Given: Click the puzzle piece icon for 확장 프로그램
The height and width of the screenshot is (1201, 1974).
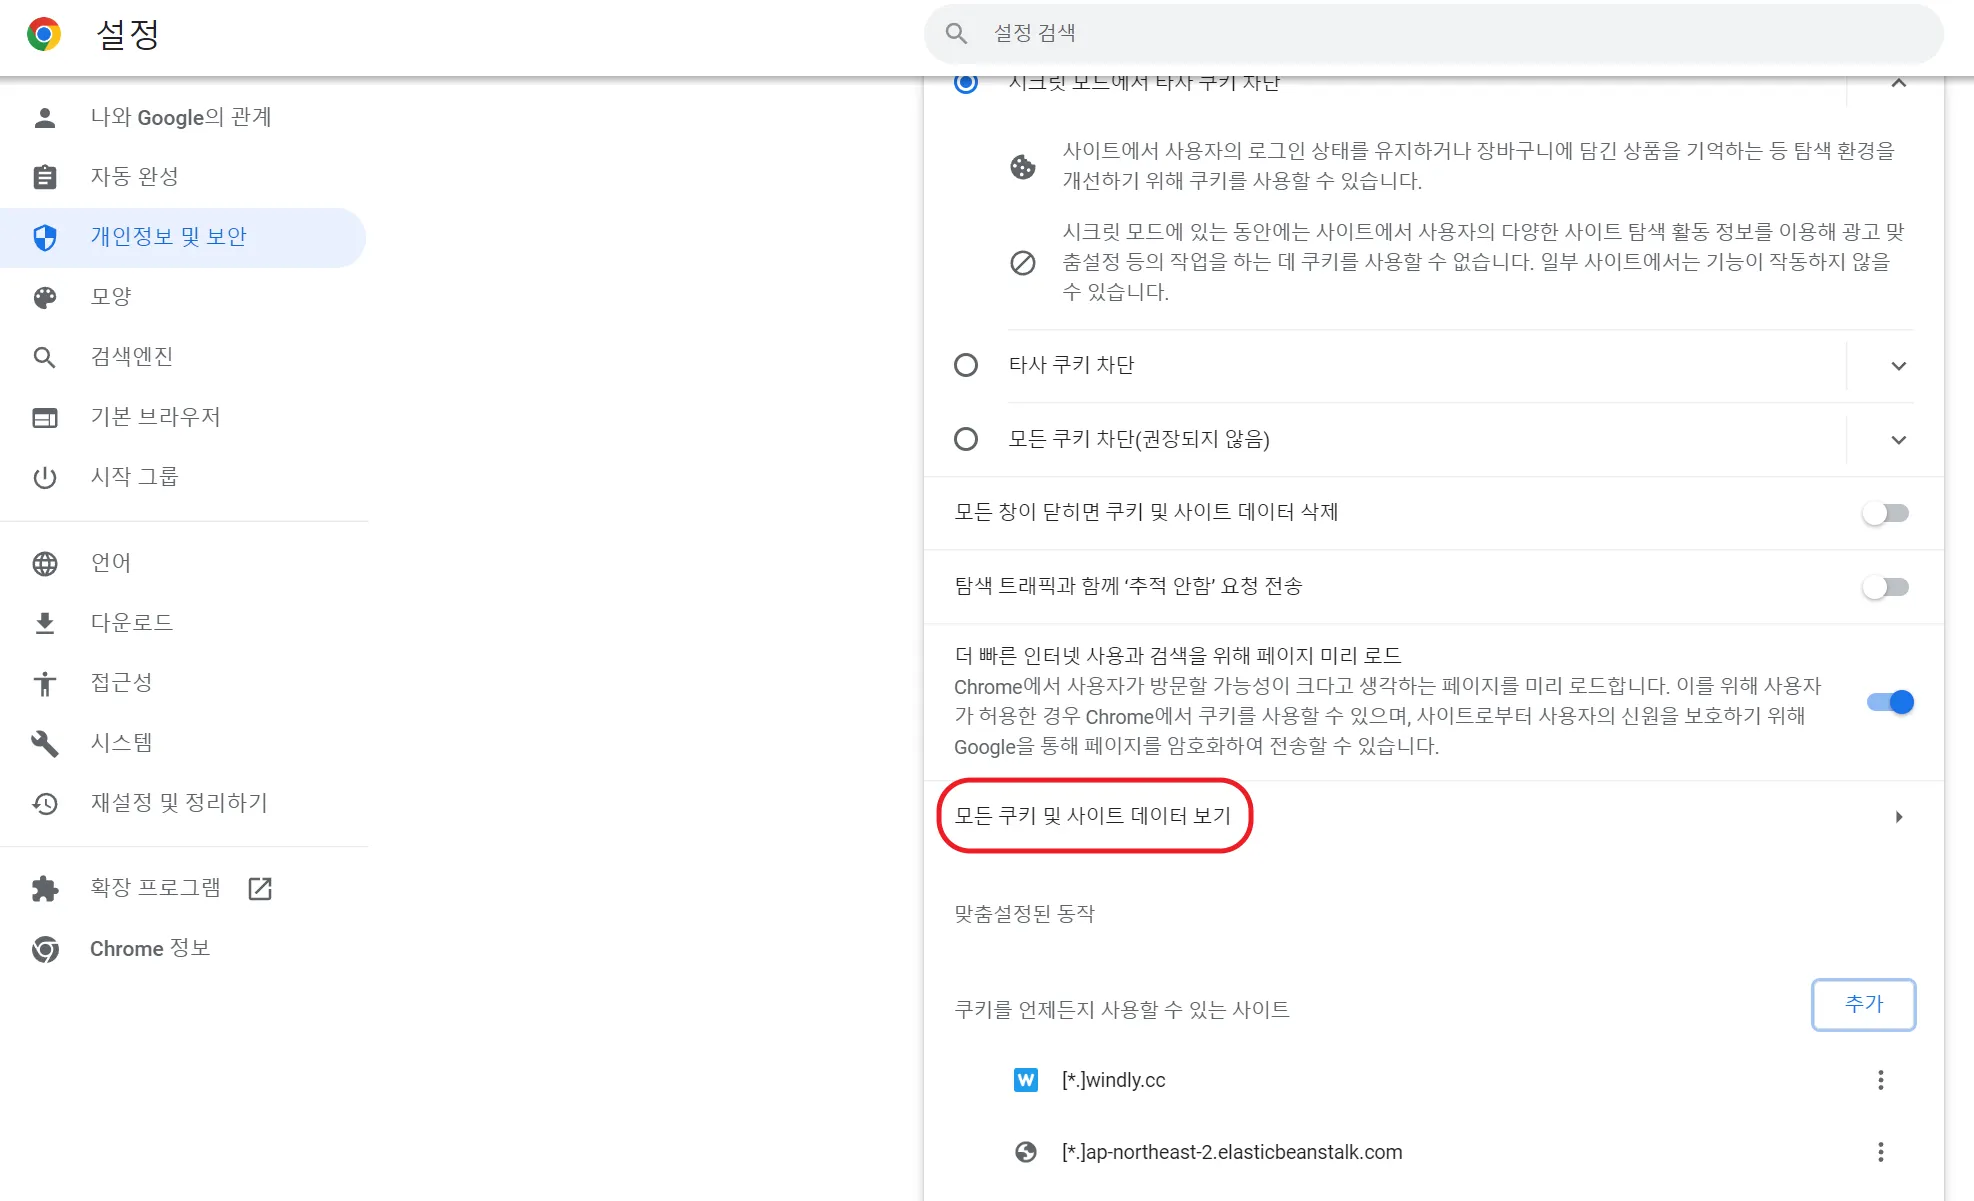Looking at the screenshot, I should [x=44, y=888].
